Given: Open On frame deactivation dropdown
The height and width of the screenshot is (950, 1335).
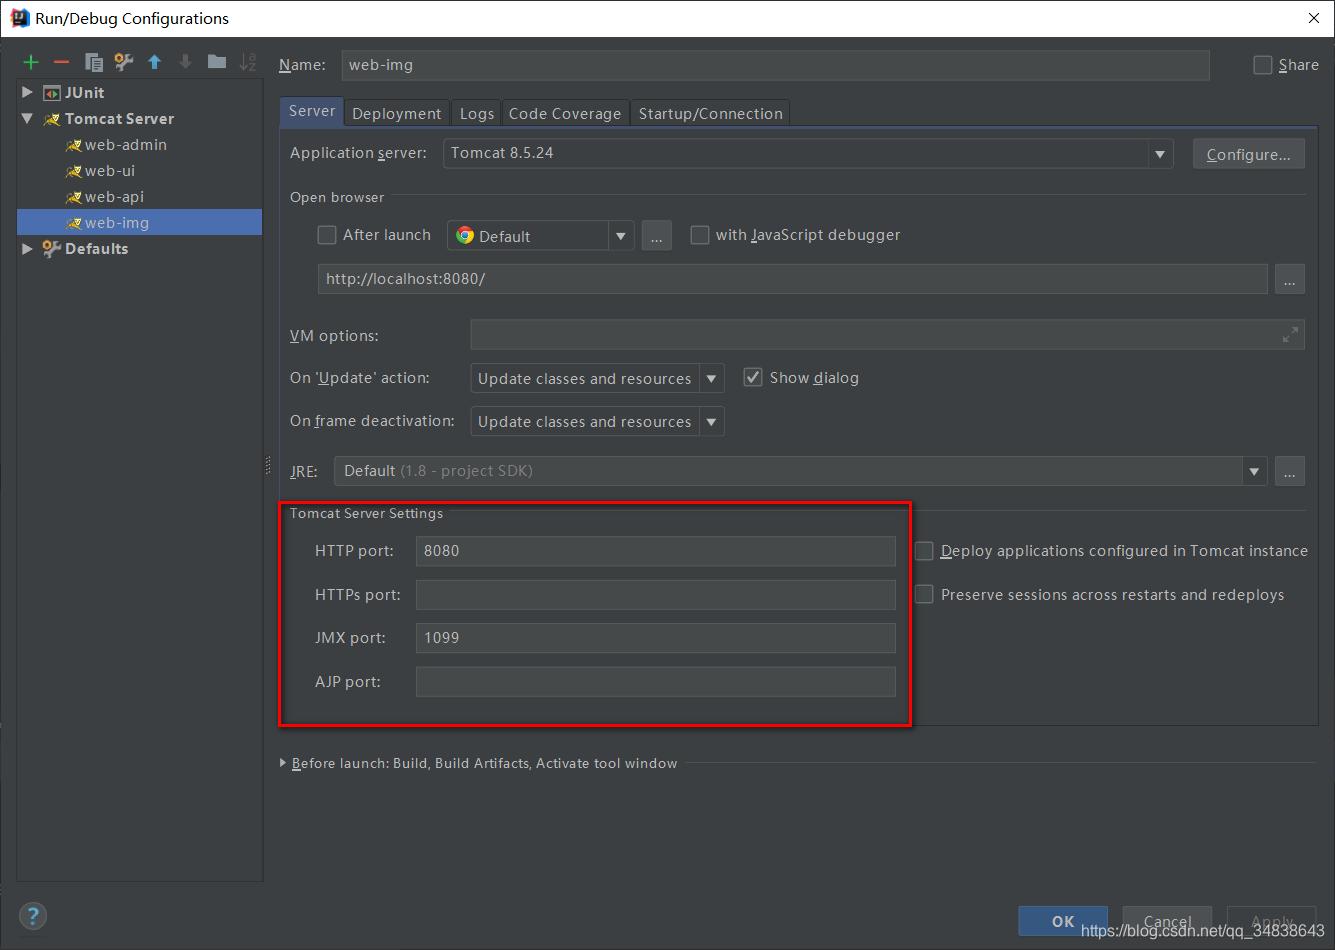Looking at the screenshot, I should click(x=712, y=422).
